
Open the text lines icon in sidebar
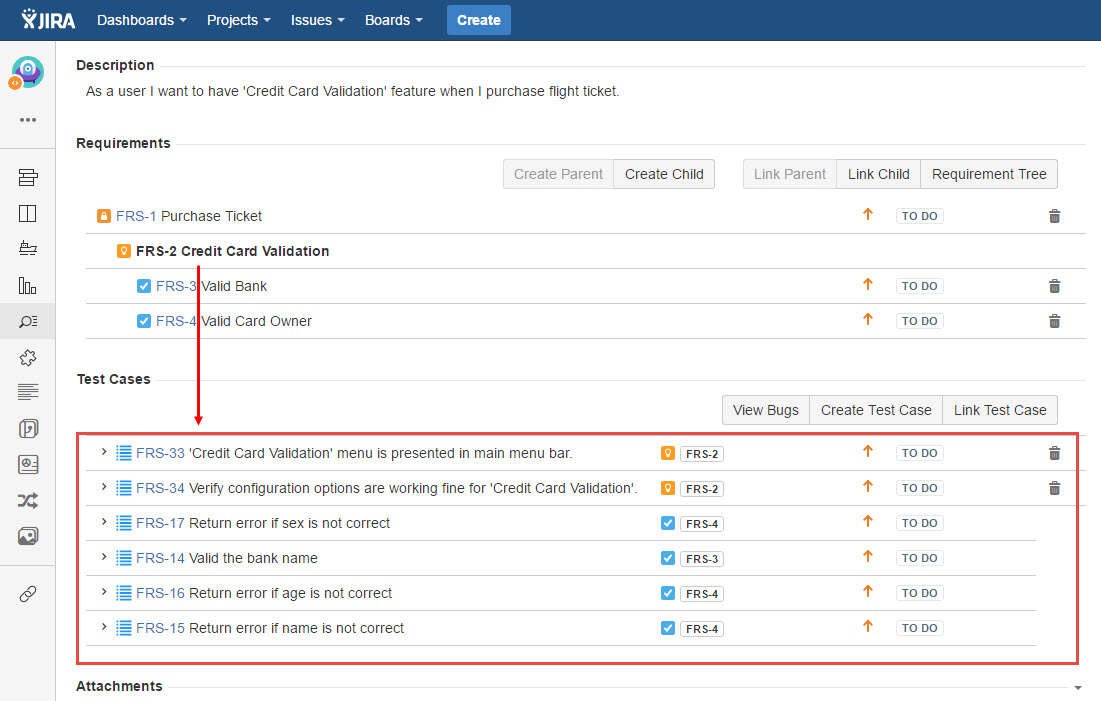pyautogui.click(x=28, y=392)
